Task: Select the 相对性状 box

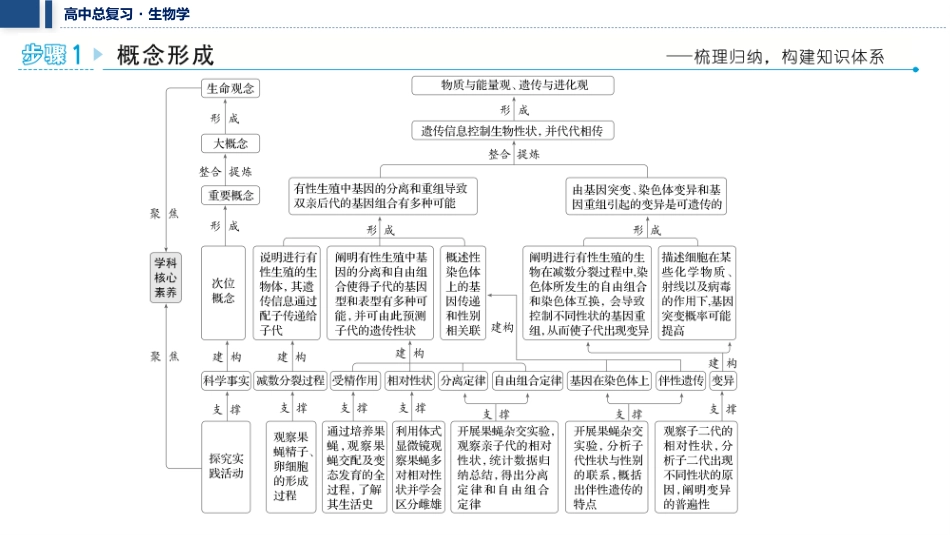Action: (x=410, y=380)
